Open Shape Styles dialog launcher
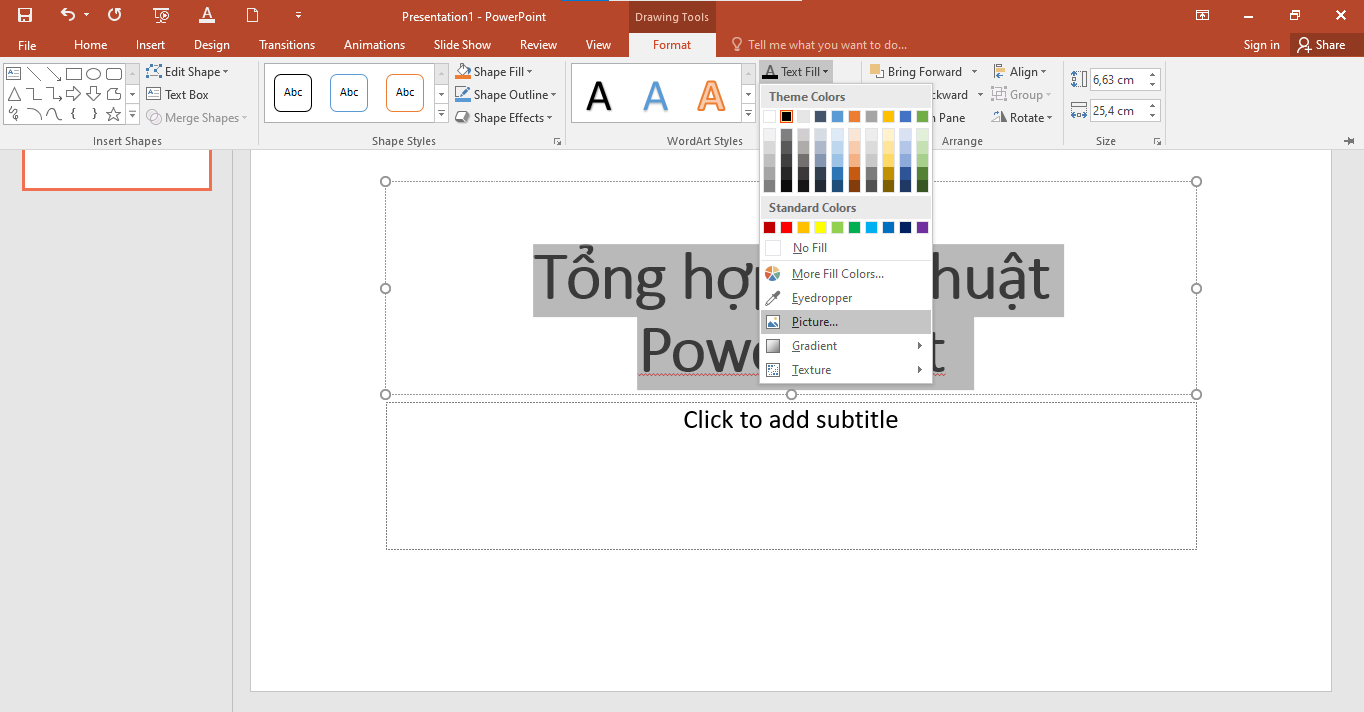The width and height of the screenshot is (1364, 712). (557, 142)
